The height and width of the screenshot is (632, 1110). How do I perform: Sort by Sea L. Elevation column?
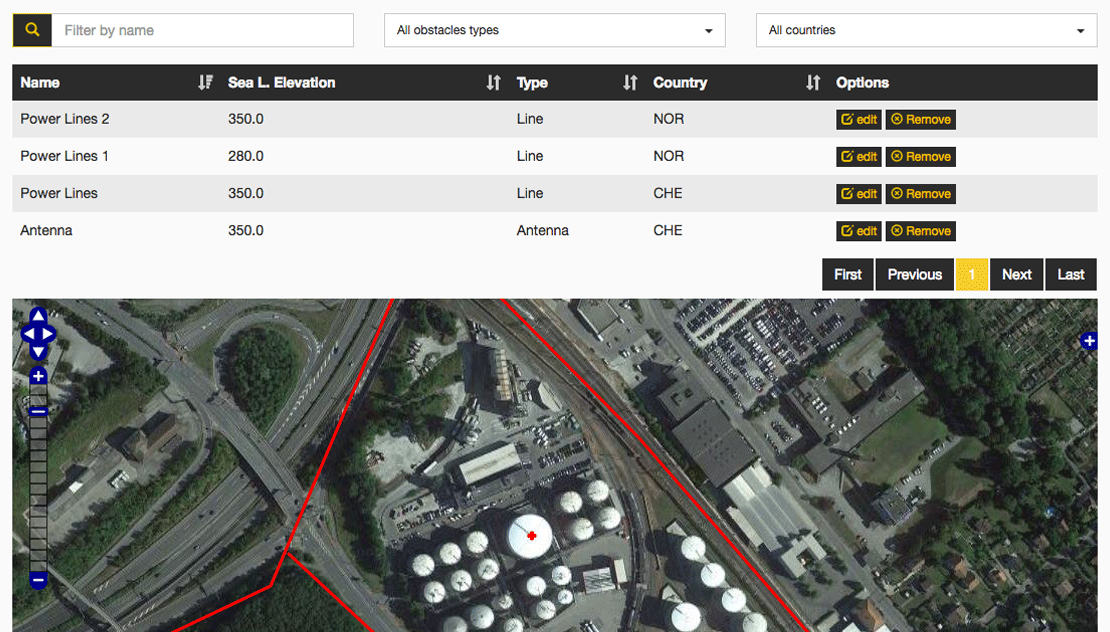493,83
